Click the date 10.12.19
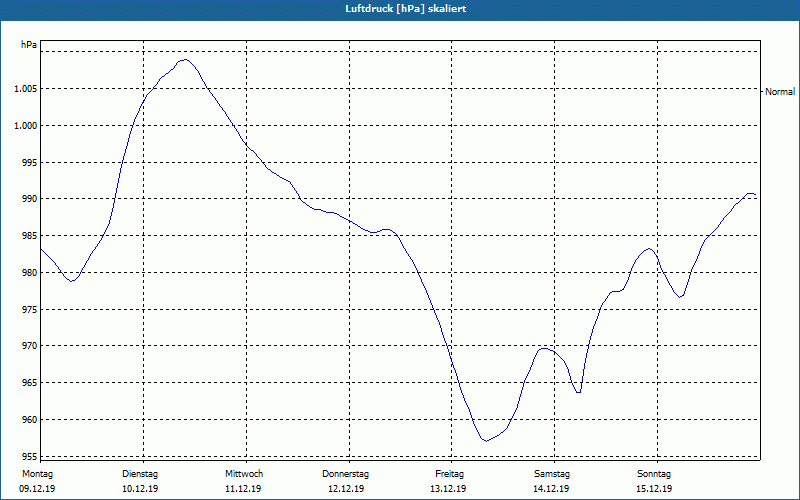The width and height of the screenshot is (800, 500). (x=140, y=489)
